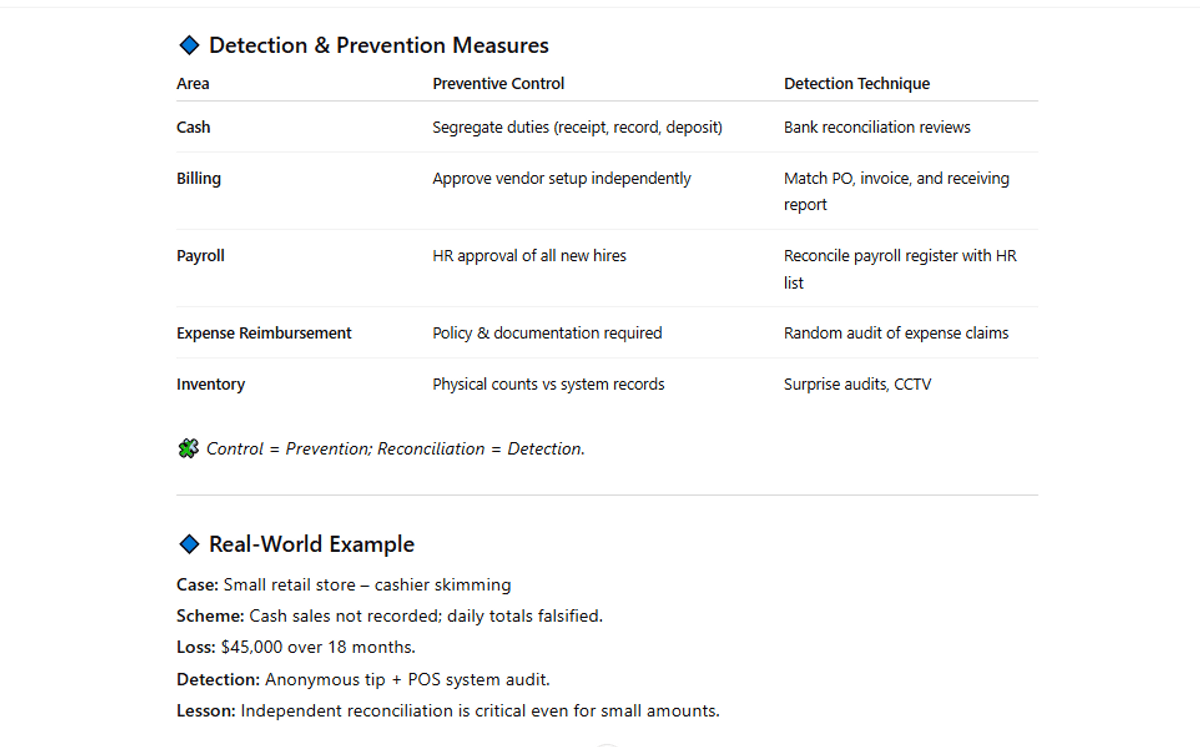Select the Payroll row label
1200x747 pixels.
click(200, 256)
